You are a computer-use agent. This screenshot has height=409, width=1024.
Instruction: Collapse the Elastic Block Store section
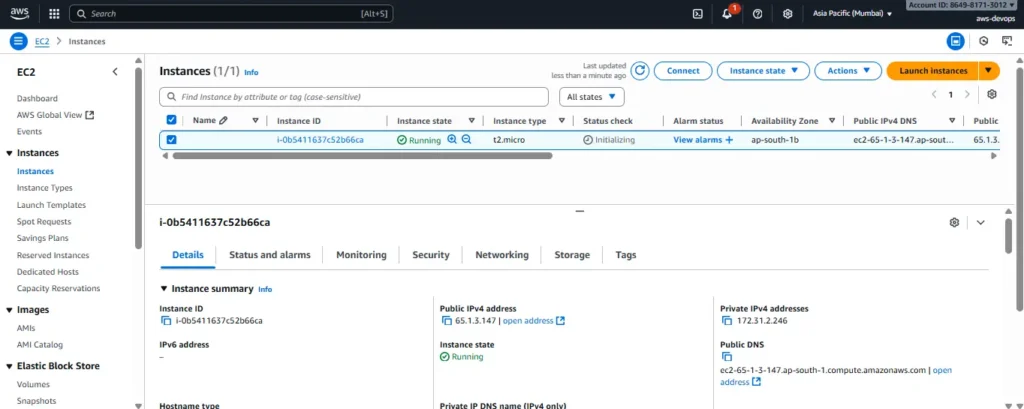click(9, 366)
